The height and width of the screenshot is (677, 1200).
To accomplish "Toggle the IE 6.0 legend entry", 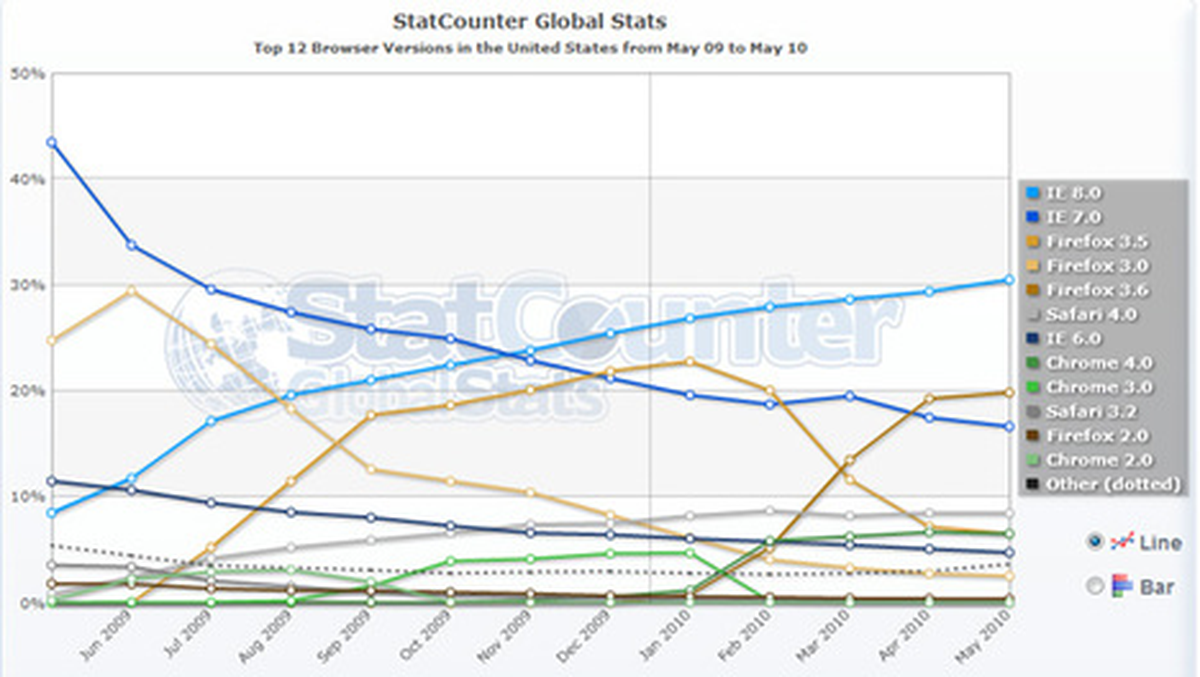I will [x=1080, y=339].
